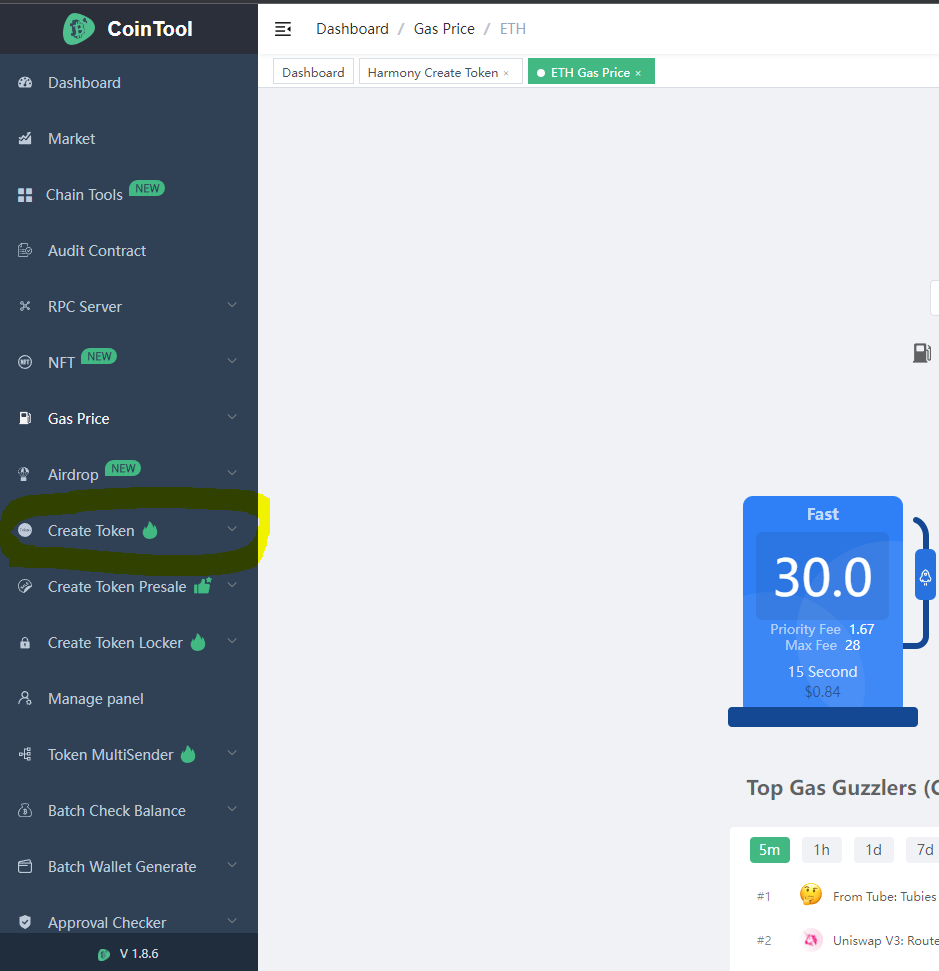Open the Uniswap V3: Router entry
The width and height of the screenshot is (939, 971).
click(886, 940)
